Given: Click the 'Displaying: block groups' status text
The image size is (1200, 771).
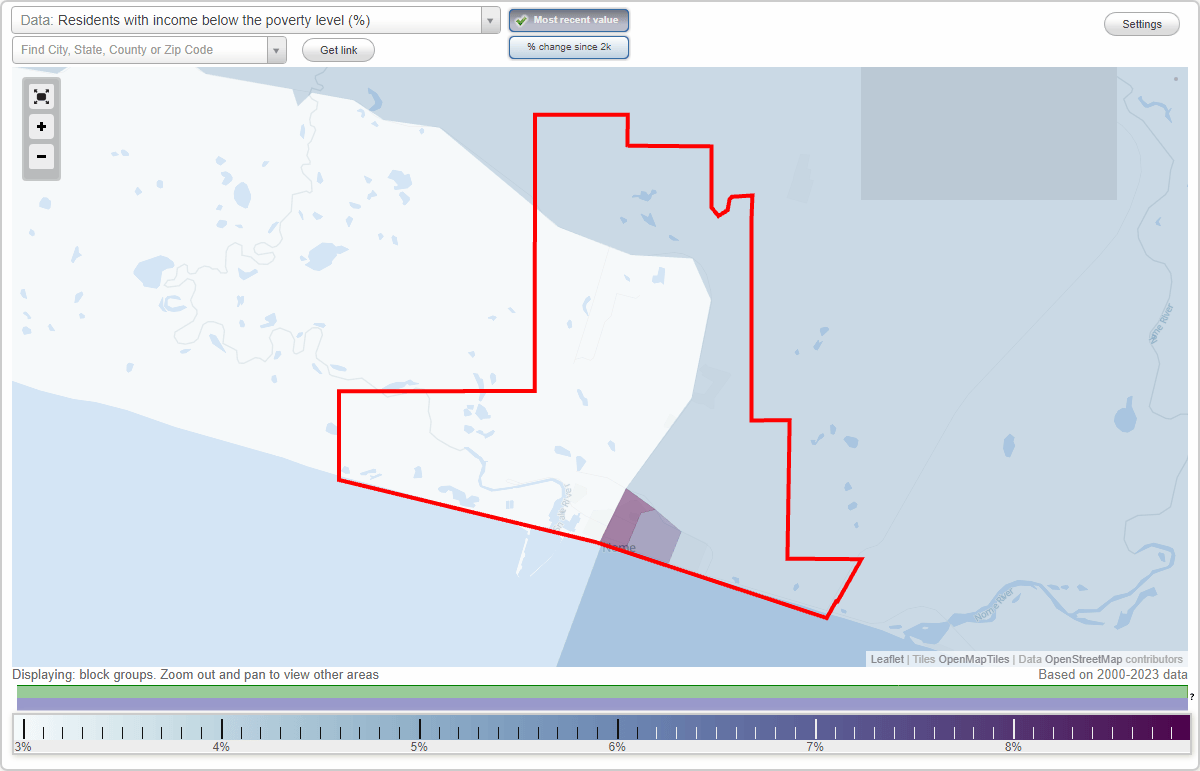Looking at the screenshot, I should 196,675.
